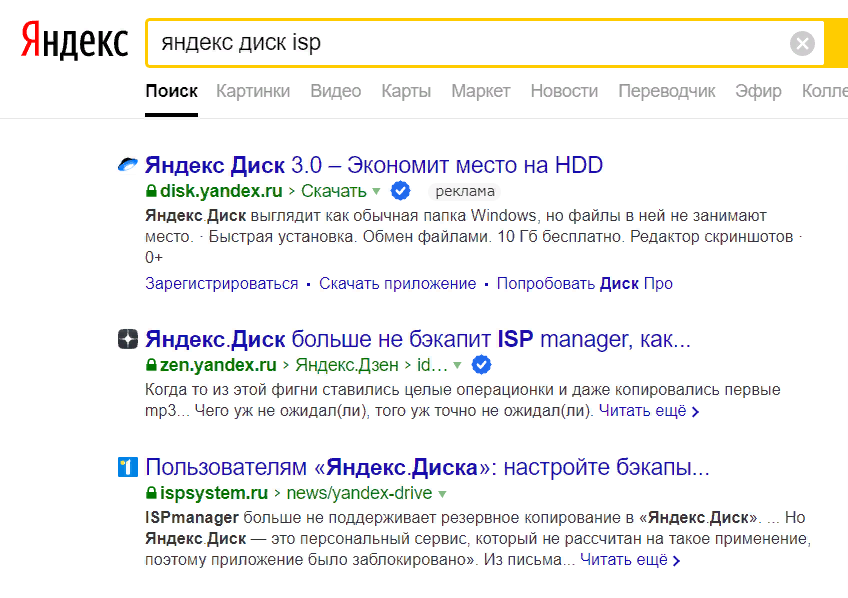Click the news/yandex-drive breadcrumb
This screenshot has height=598, width=848.
359,493
